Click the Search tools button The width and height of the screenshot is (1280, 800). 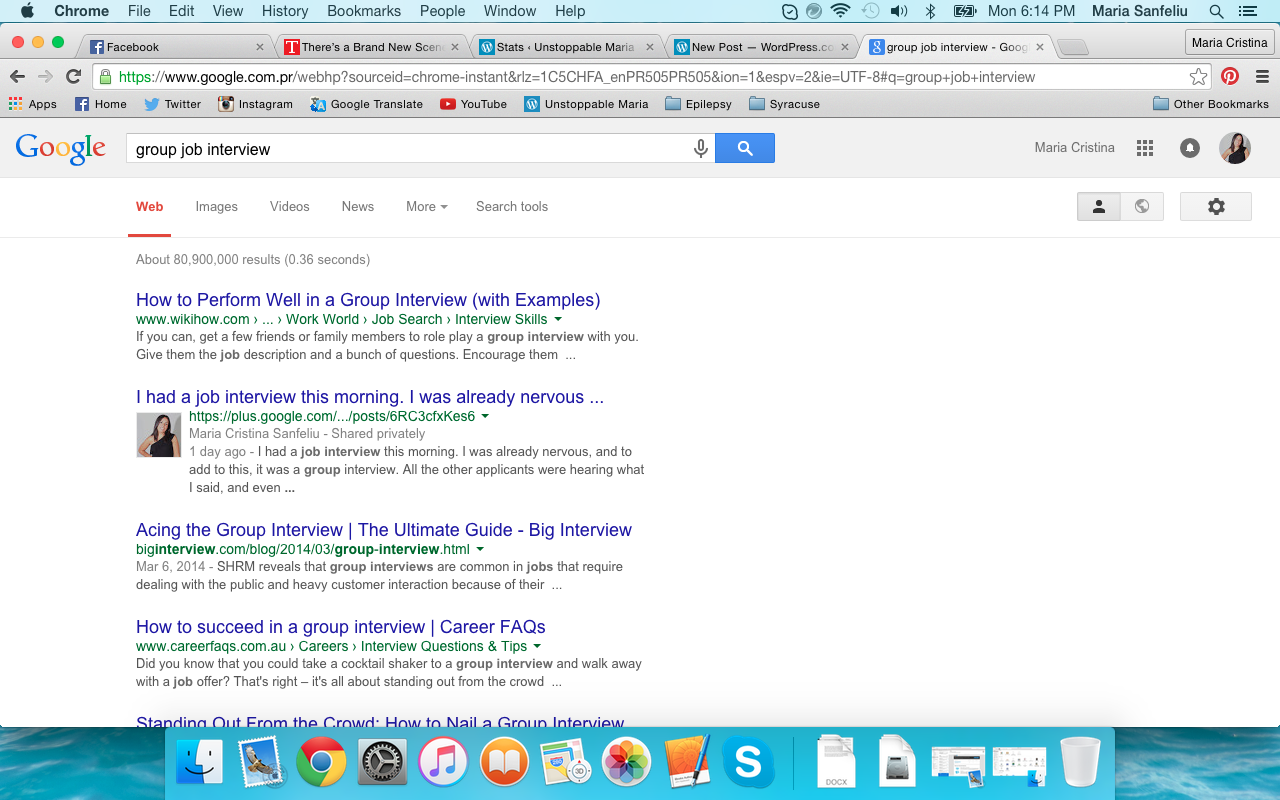511,207
